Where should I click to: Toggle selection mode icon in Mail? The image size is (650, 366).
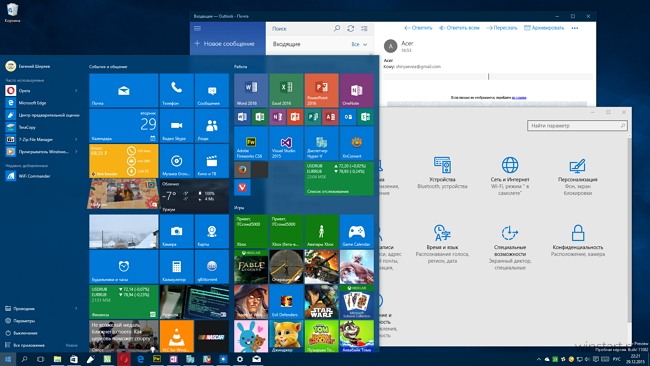(364, 28)
